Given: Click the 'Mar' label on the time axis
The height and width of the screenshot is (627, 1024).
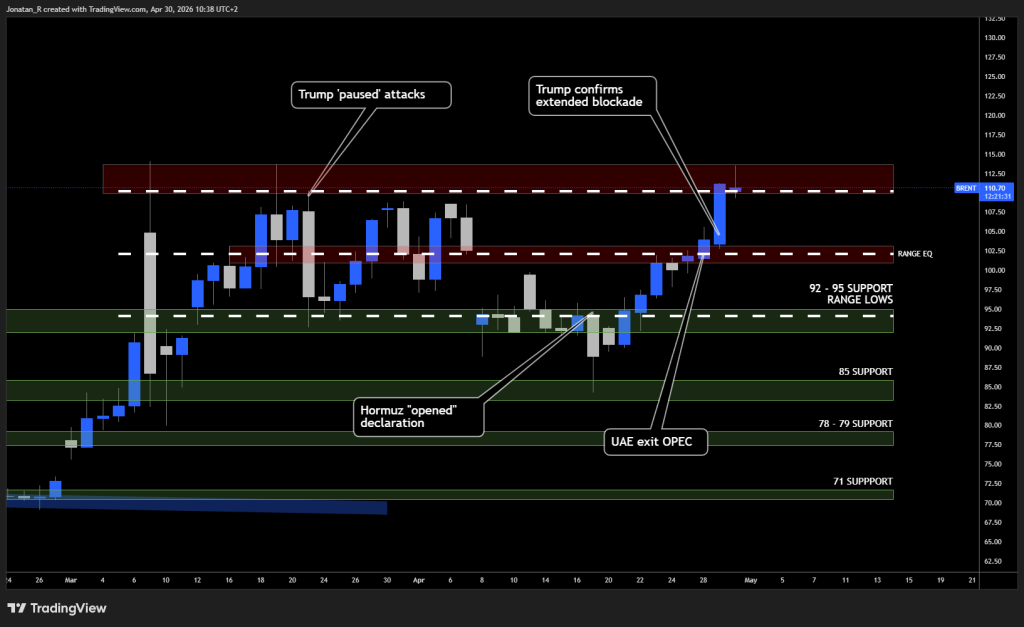Looking at the screenshot, I should tap(70, 579).
